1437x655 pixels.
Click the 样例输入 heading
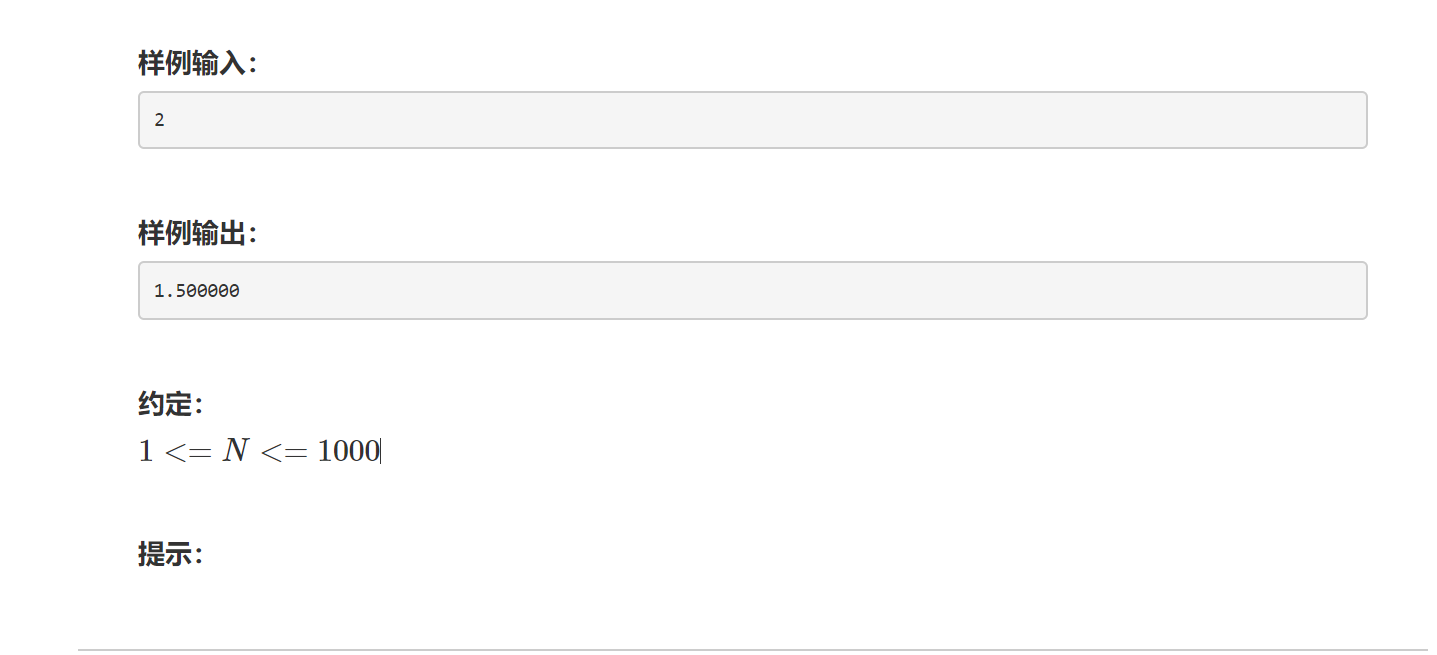pyautogui.click(x=197, y=64)
